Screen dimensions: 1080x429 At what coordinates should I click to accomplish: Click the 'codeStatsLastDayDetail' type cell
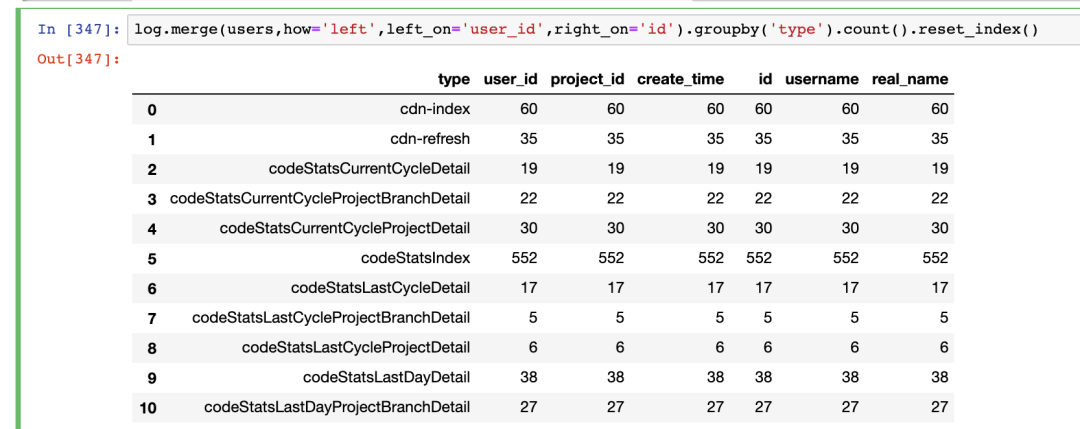tap(386, 378)
